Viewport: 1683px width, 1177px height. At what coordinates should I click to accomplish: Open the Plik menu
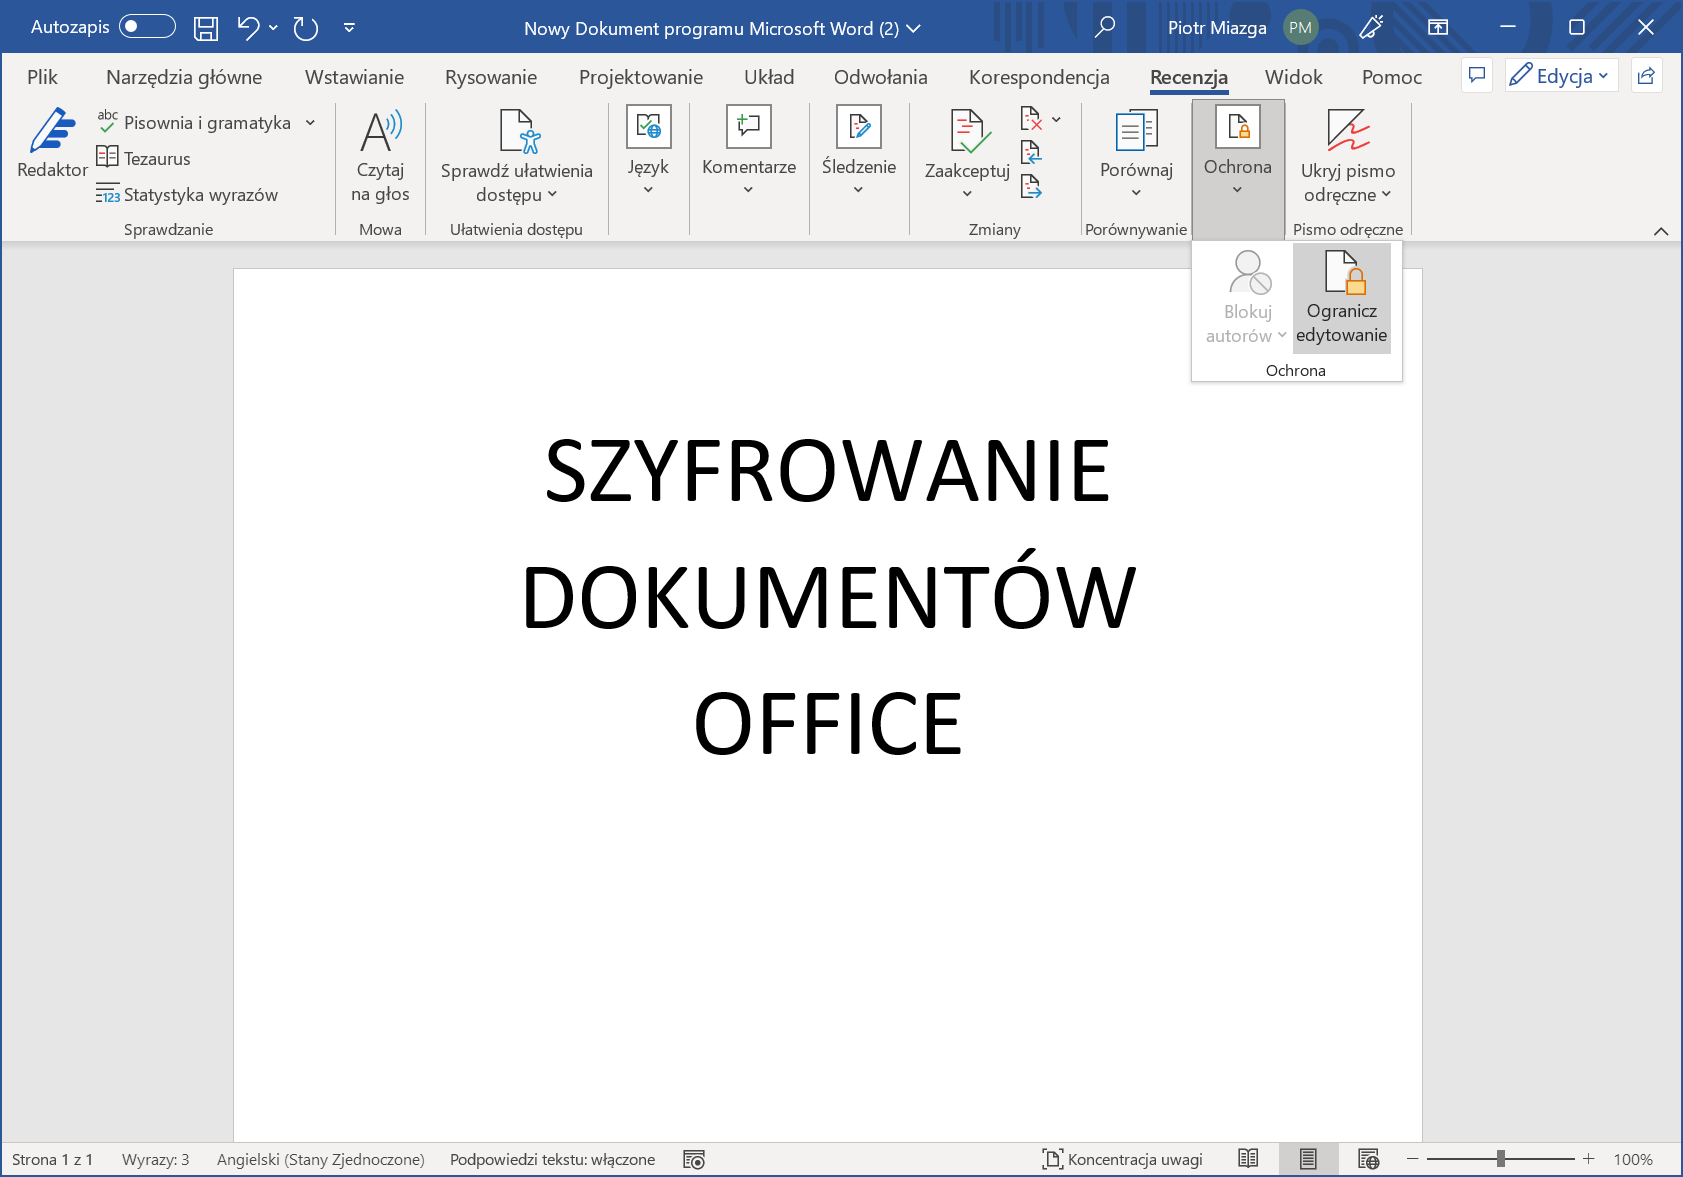(42, 77)
